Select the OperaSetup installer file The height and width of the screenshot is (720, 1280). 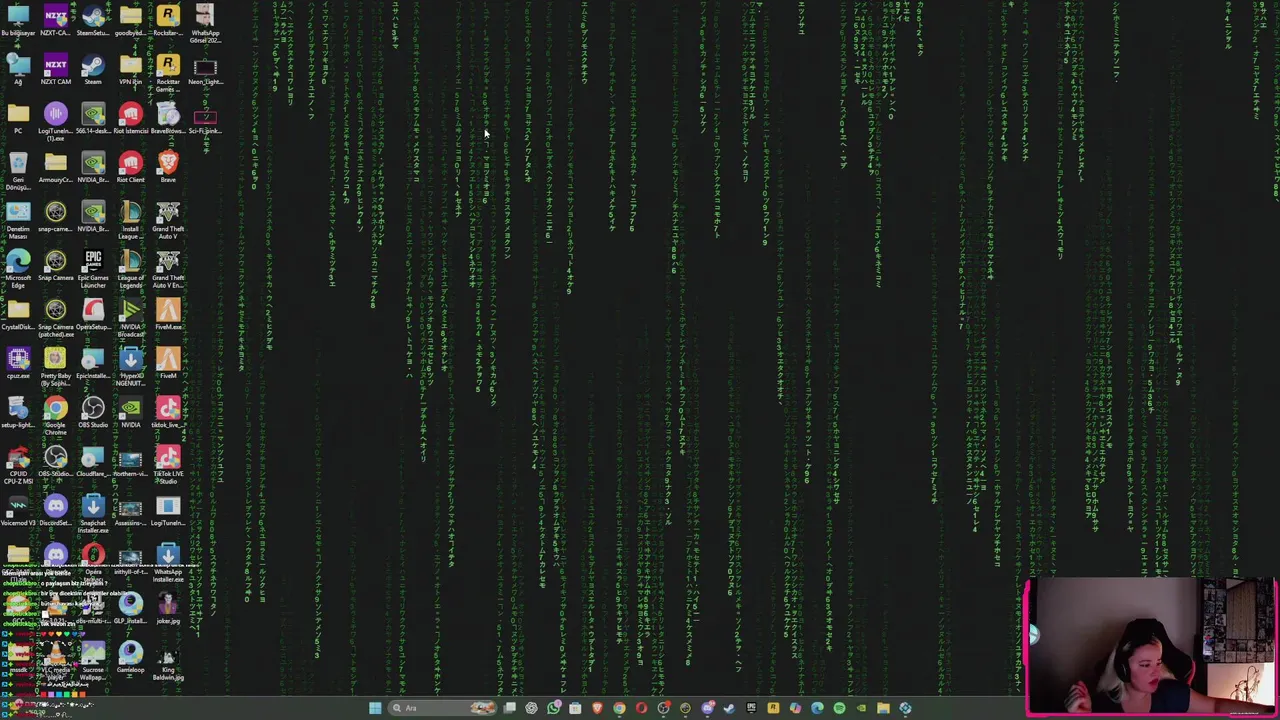93,314
